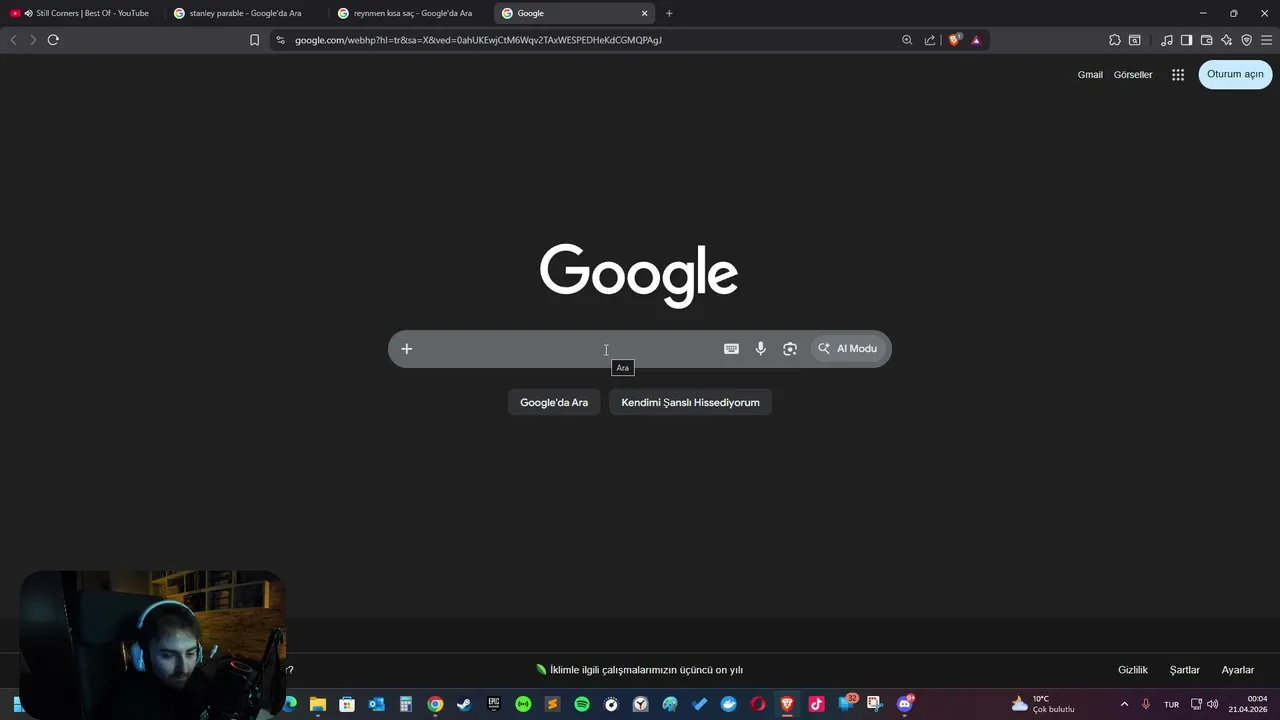Open TikTok from taskbar
This screenshot has height=720, width=1280.
coord(817,704)
